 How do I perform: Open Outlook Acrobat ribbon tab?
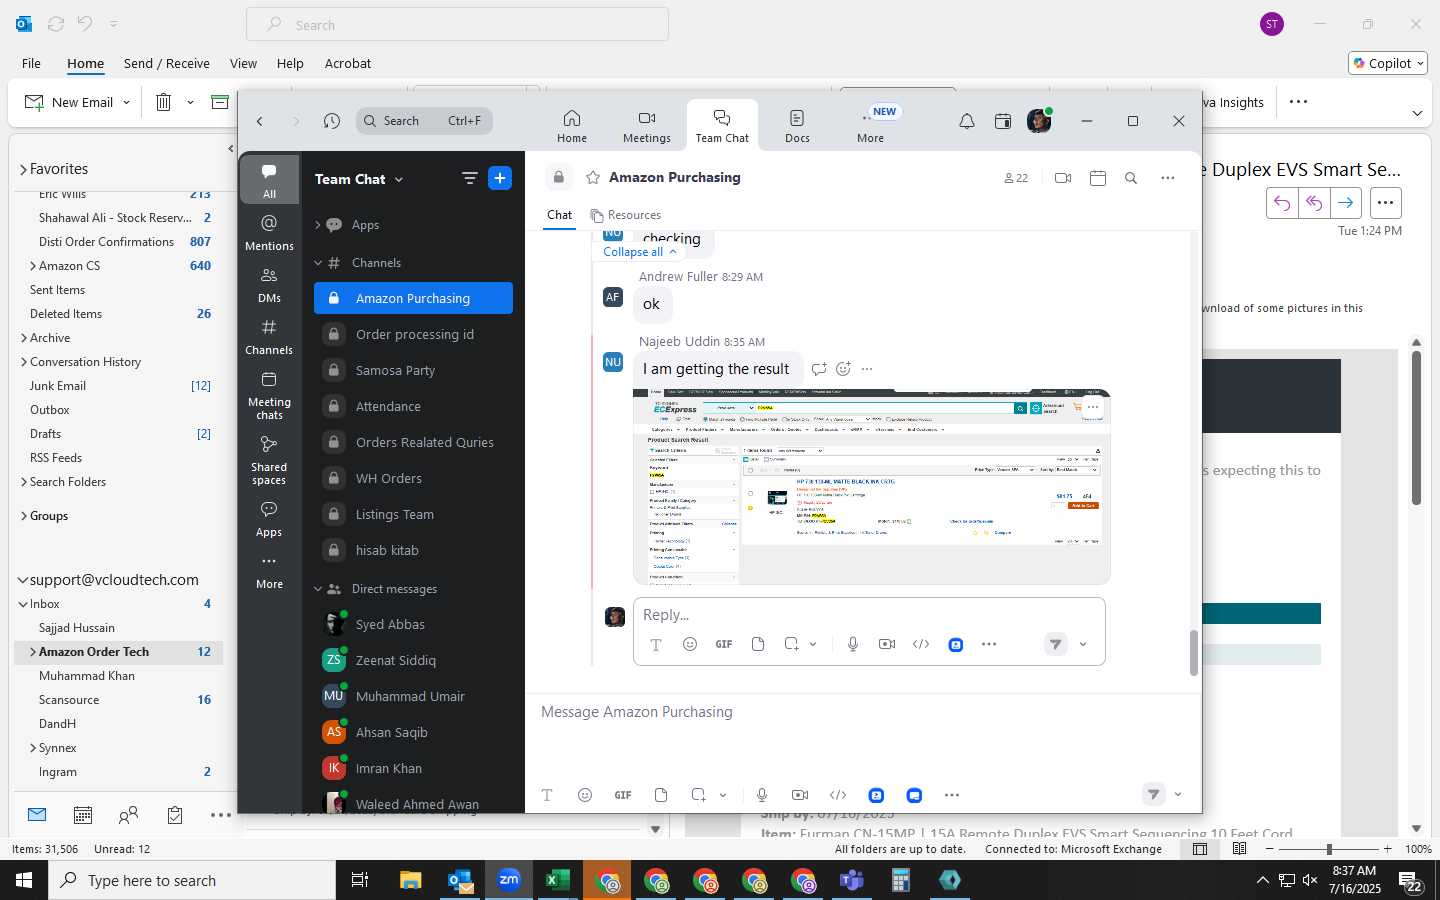point(348,63)
